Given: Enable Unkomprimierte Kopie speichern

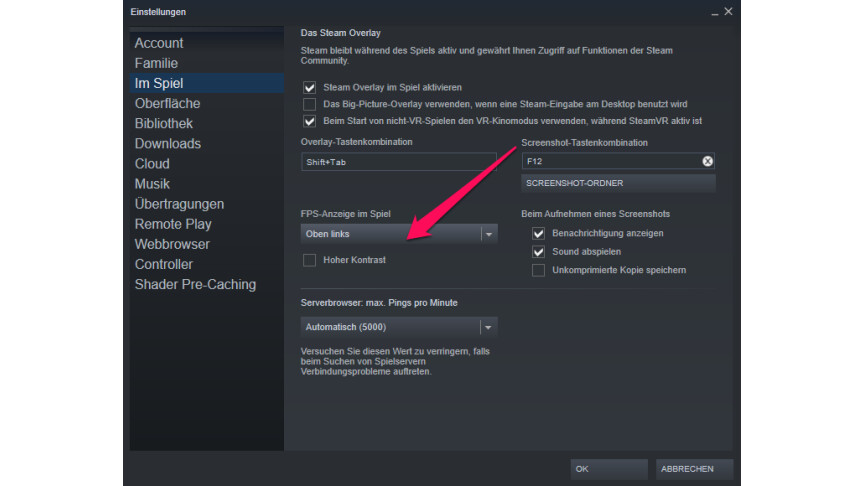Looking at the screenshot, I should (x=539, y=270).
